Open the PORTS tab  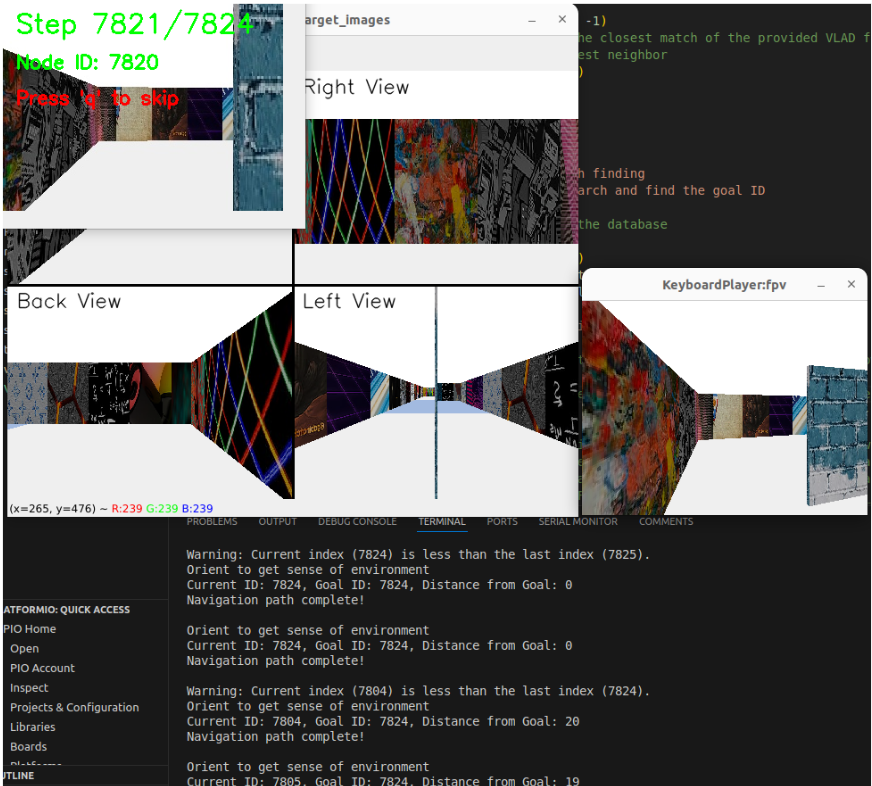pos(502,521)
